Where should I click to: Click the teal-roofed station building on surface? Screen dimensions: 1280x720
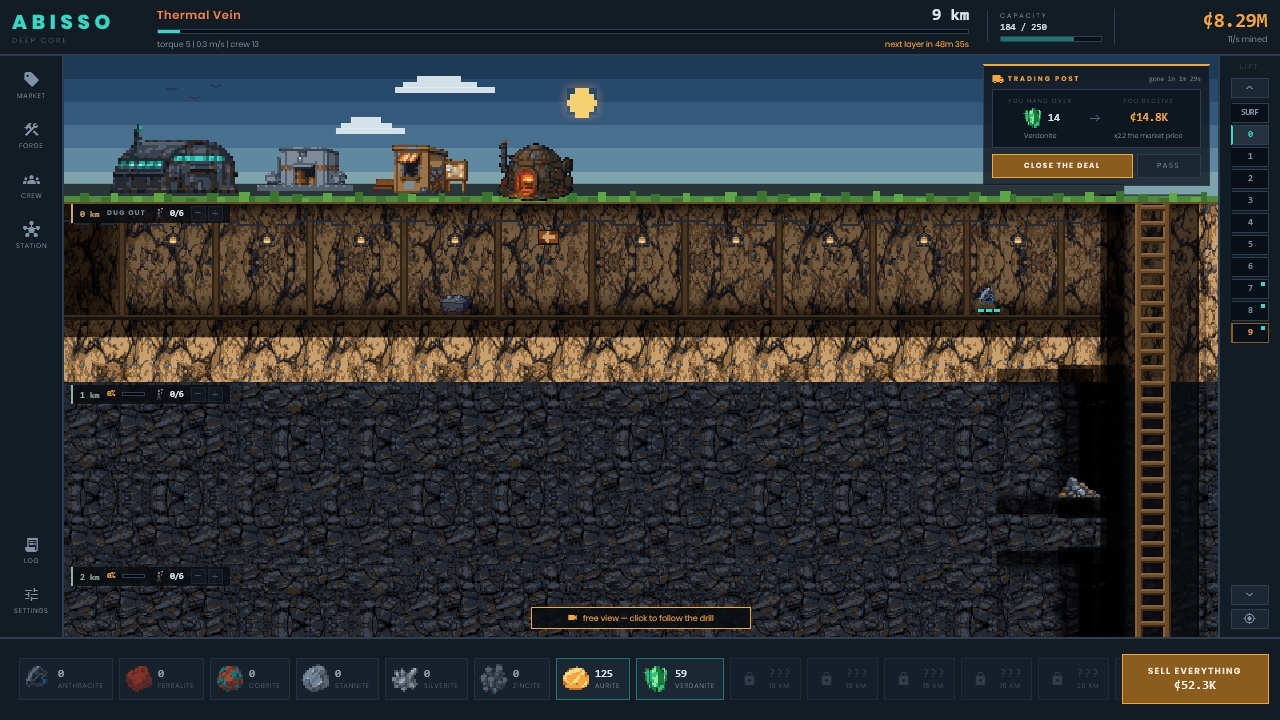pos(175,160)
